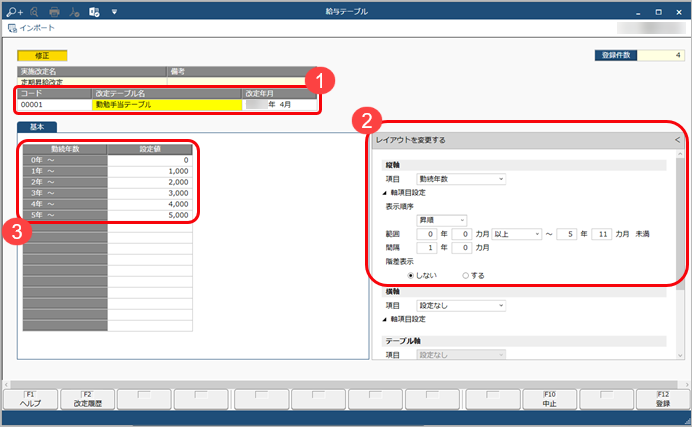This screenshot has height=427, width=692.
Task: Collapse the layout panel with < arrow
Action: [x=677, y=141]
